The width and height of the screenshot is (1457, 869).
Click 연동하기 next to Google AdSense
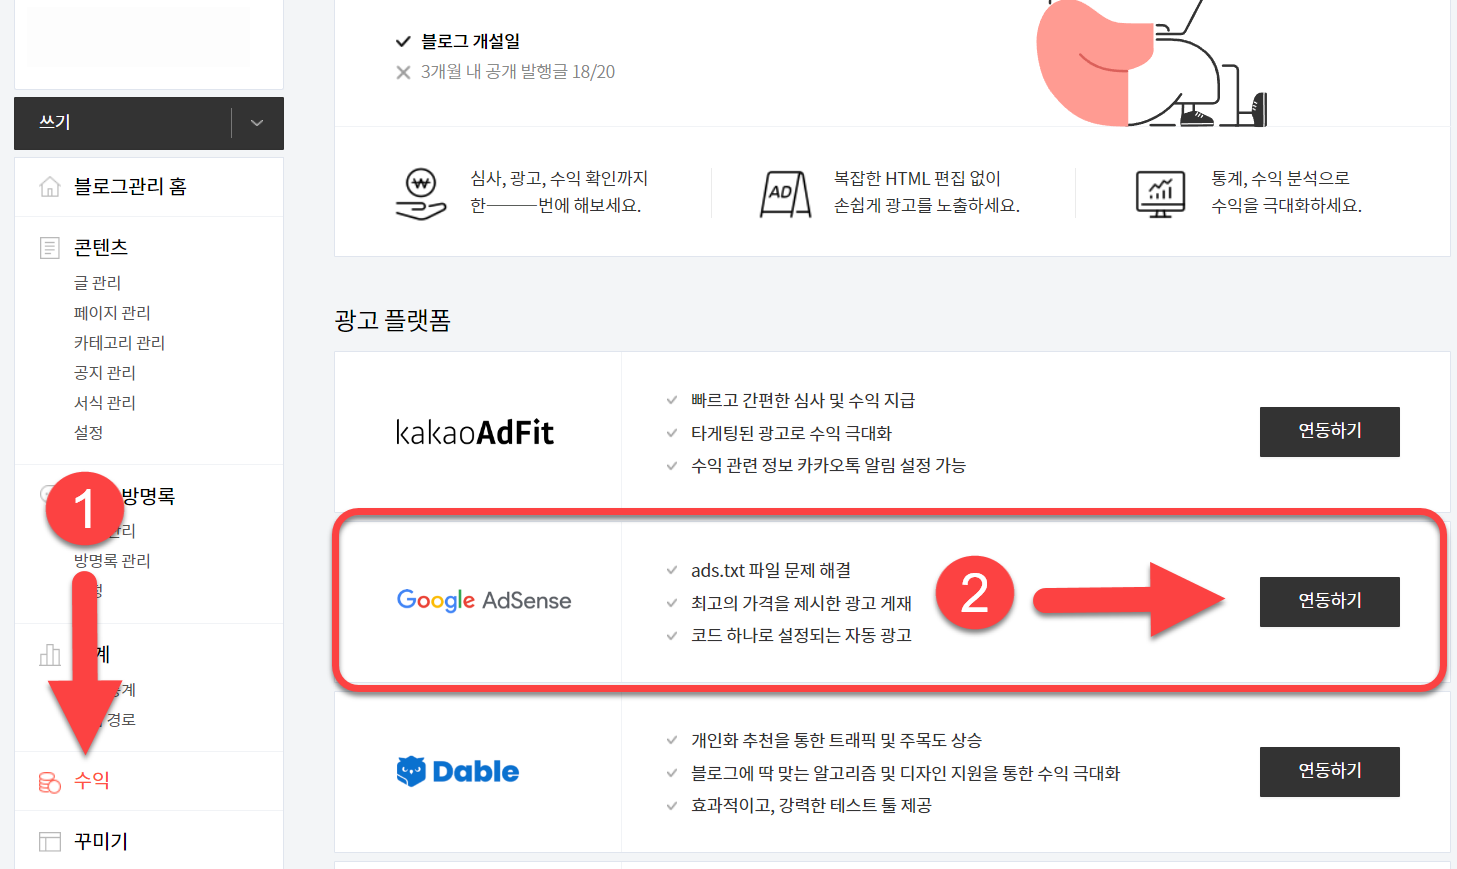[1329, 601]
